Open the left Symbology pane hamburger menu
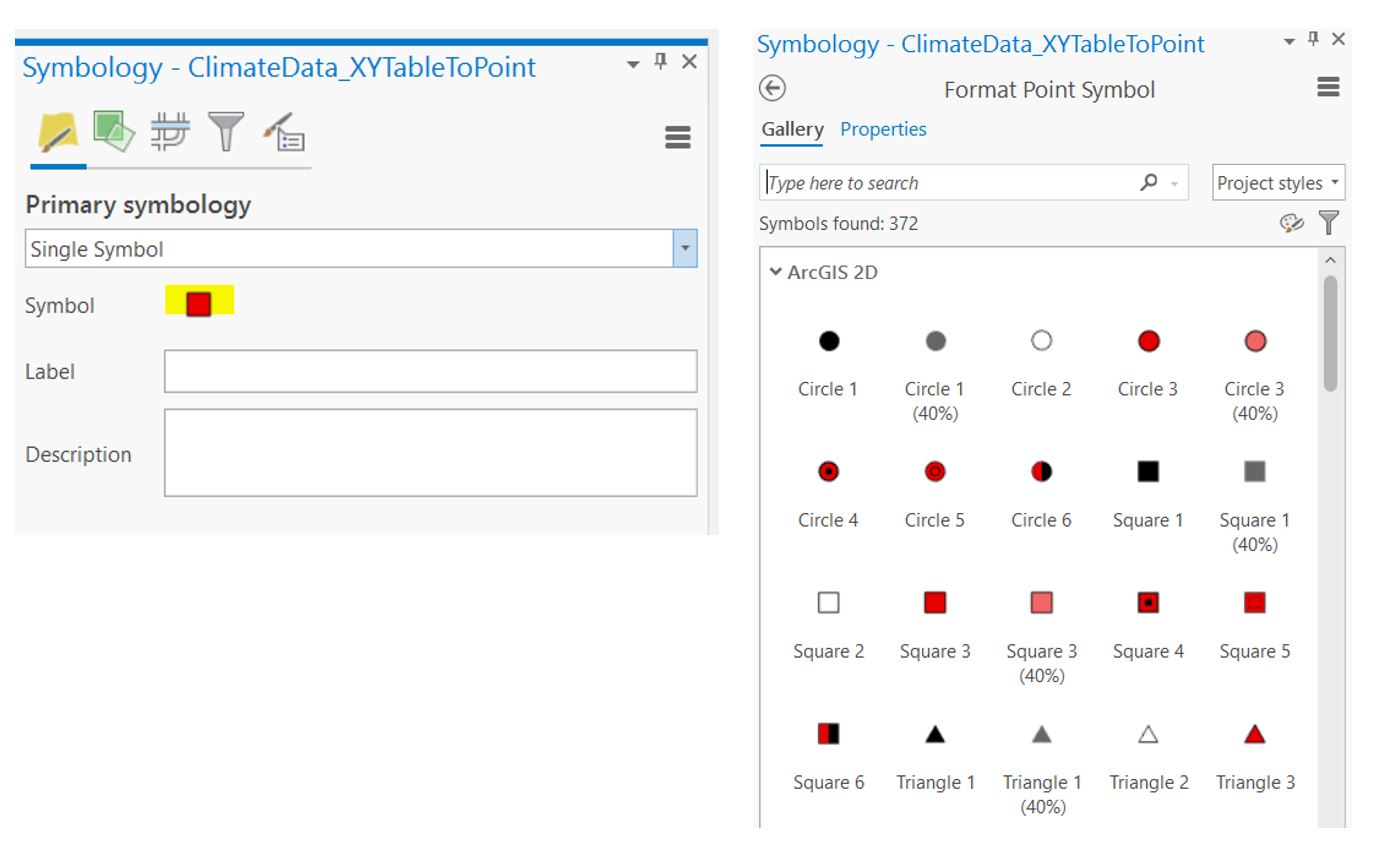This screenshot has width=1379, height=857. (678, 138)
